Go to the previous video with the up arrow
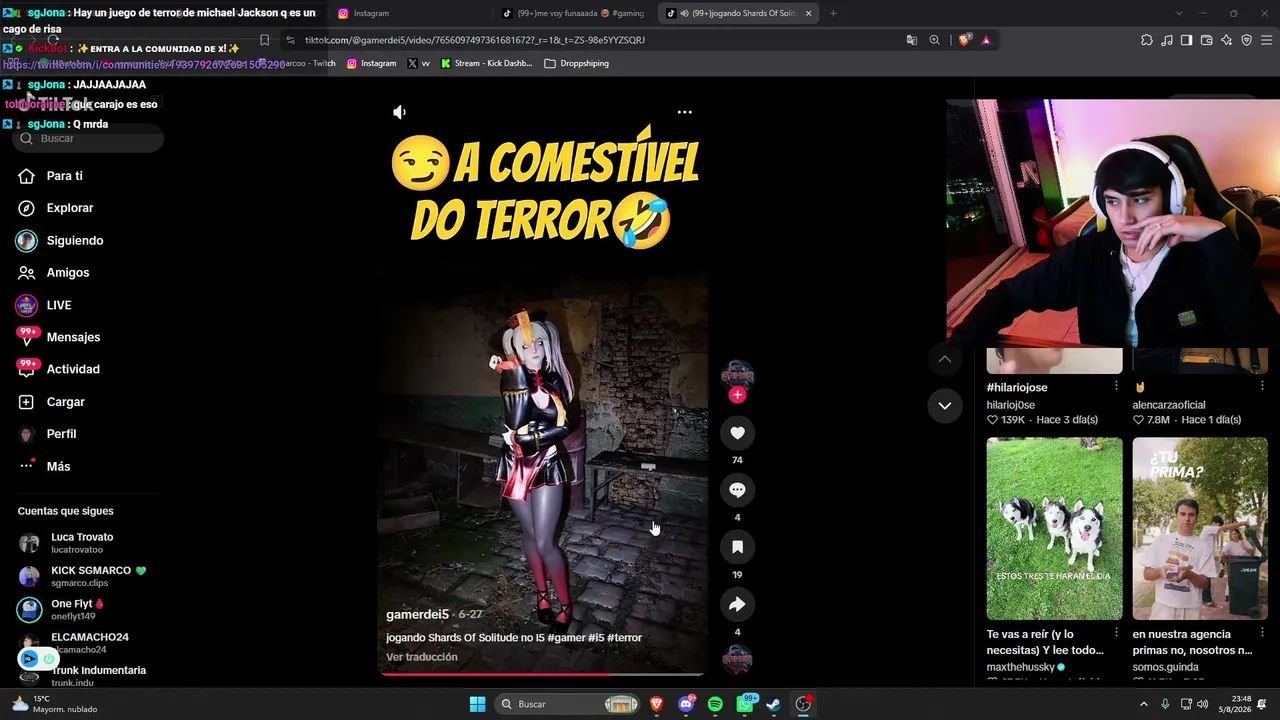1280x720 pixels. click(945, 359)
